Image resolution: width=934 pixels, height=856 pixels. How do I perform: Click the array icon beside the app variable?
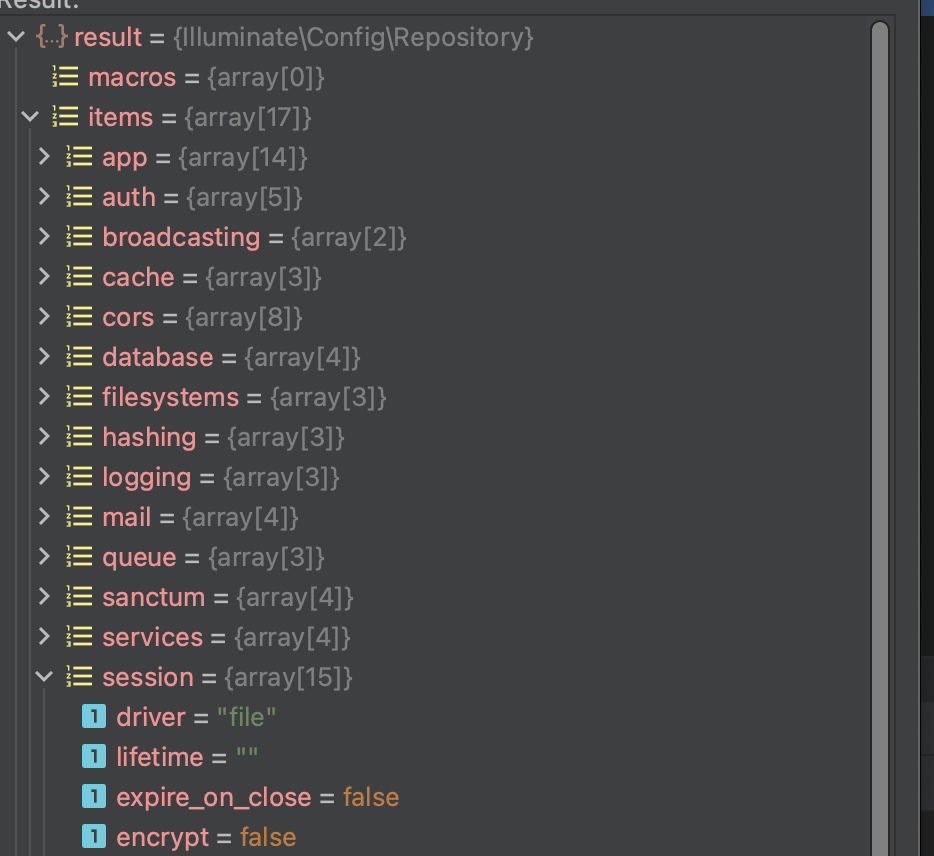click(x=79, y=157)
